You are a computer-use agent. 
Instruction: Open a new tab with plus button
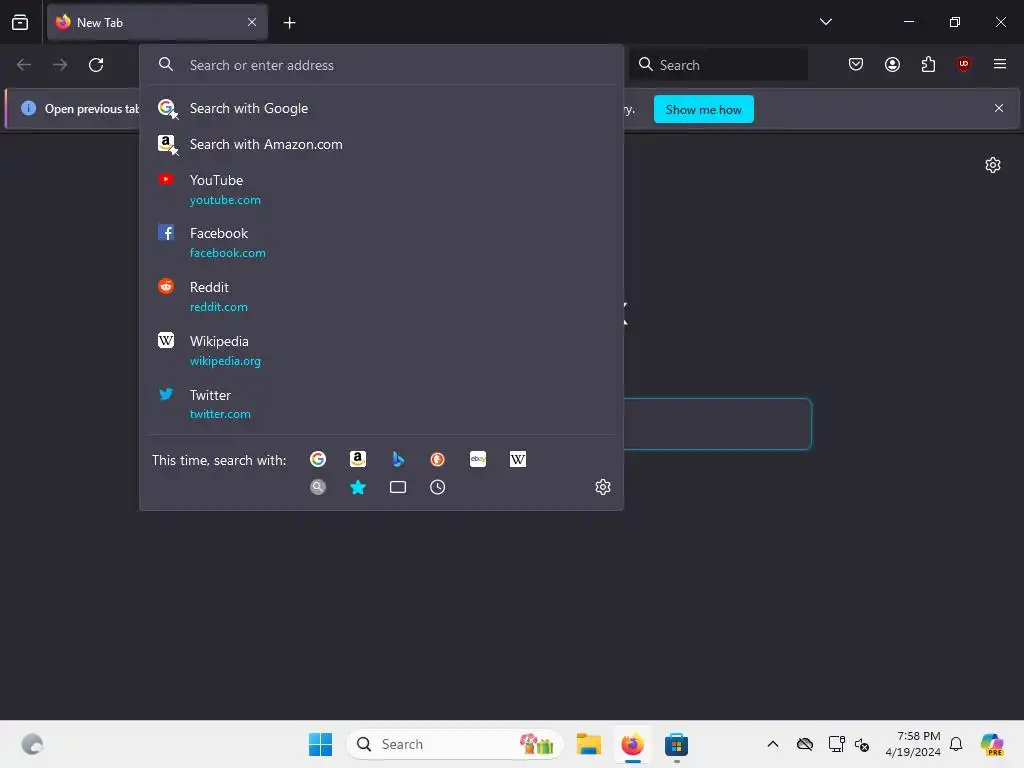(x=289, y=23)
